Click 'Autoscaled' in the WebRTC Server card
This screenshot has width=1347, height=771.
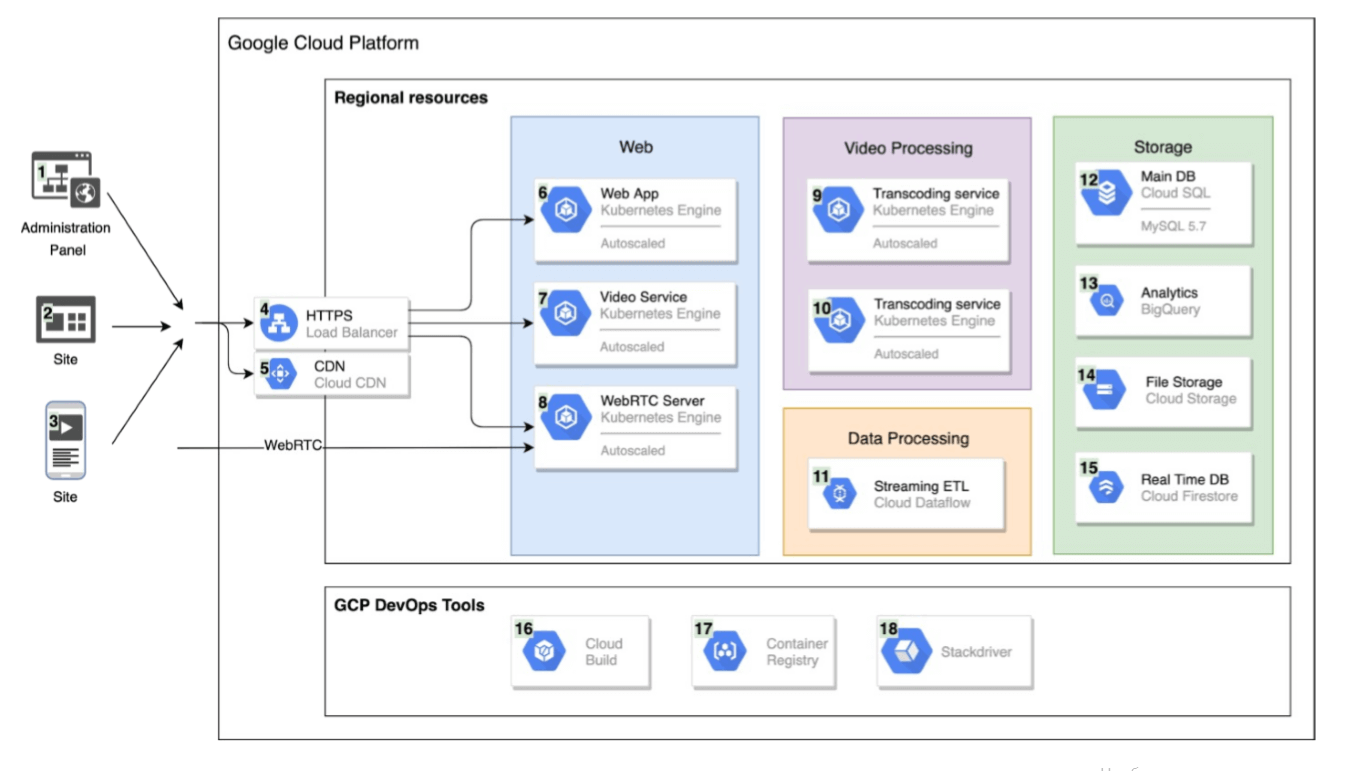click(x=632, y=451)
